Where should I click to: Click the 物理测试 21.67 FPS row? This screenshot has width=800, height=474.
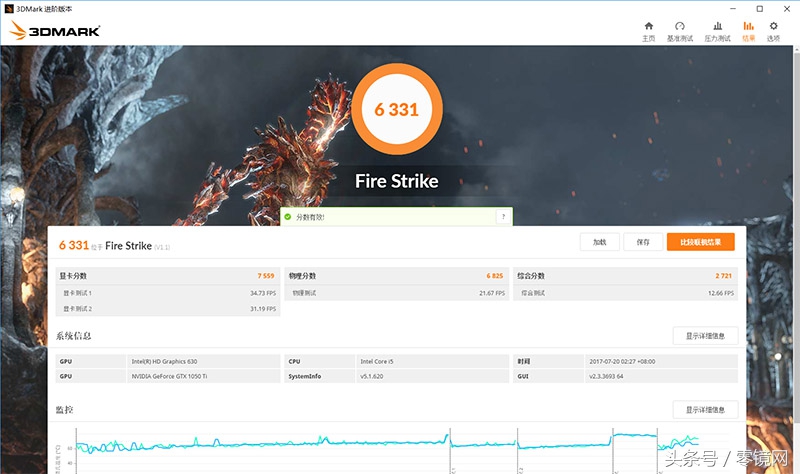coord(396,293)
